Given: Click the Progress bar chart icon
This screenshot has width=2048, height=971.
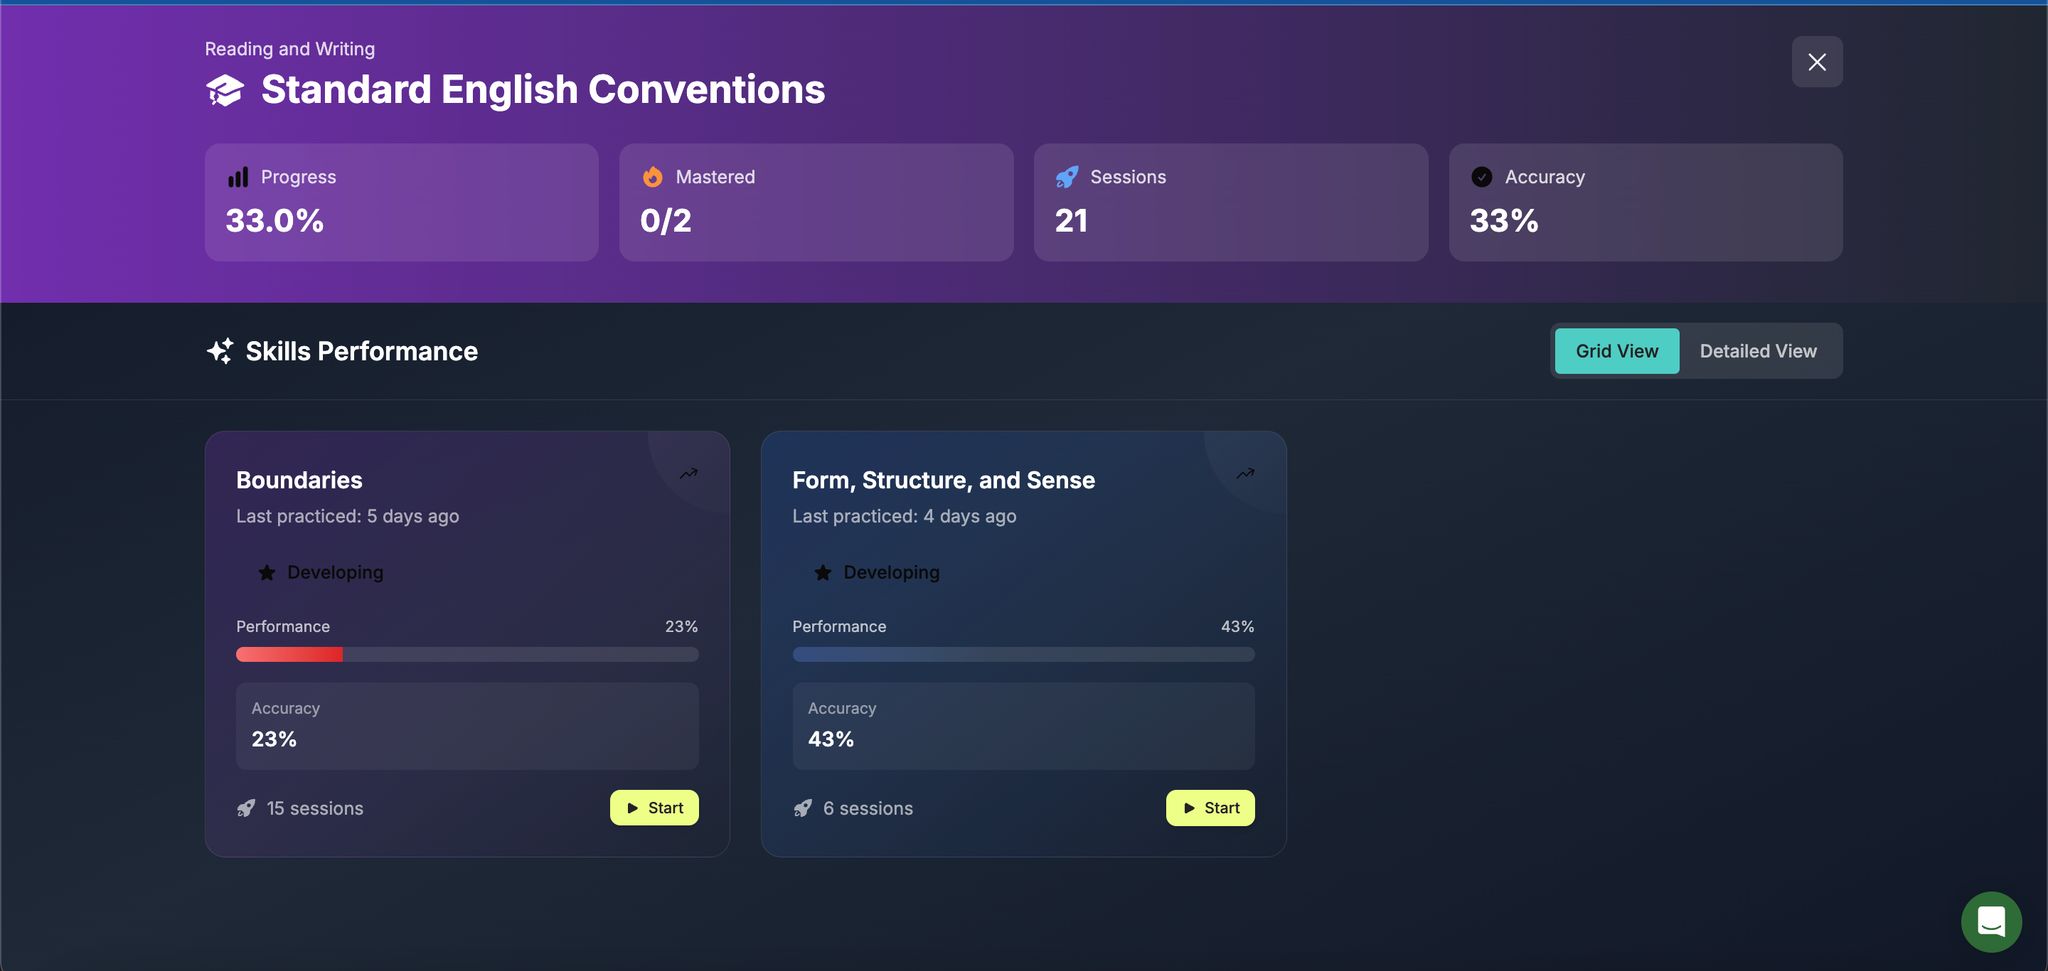Looking at the screenshot, I should (x=238, y=177).
